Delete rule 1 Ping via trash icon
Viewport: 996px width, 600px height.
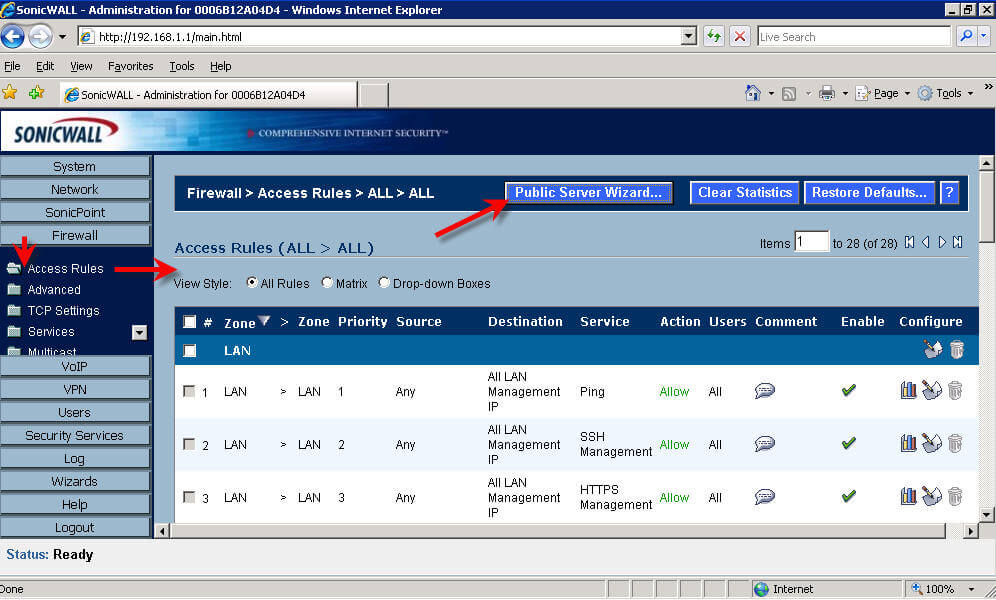(955, 390)
